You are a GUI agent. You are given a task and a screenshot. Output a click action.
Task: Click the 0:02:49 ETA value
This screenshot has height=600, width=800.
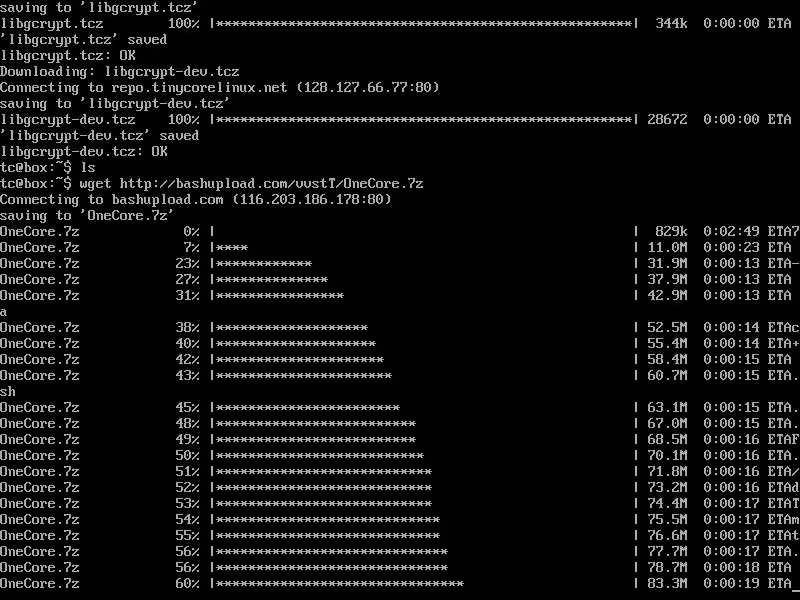click(731, 232)
